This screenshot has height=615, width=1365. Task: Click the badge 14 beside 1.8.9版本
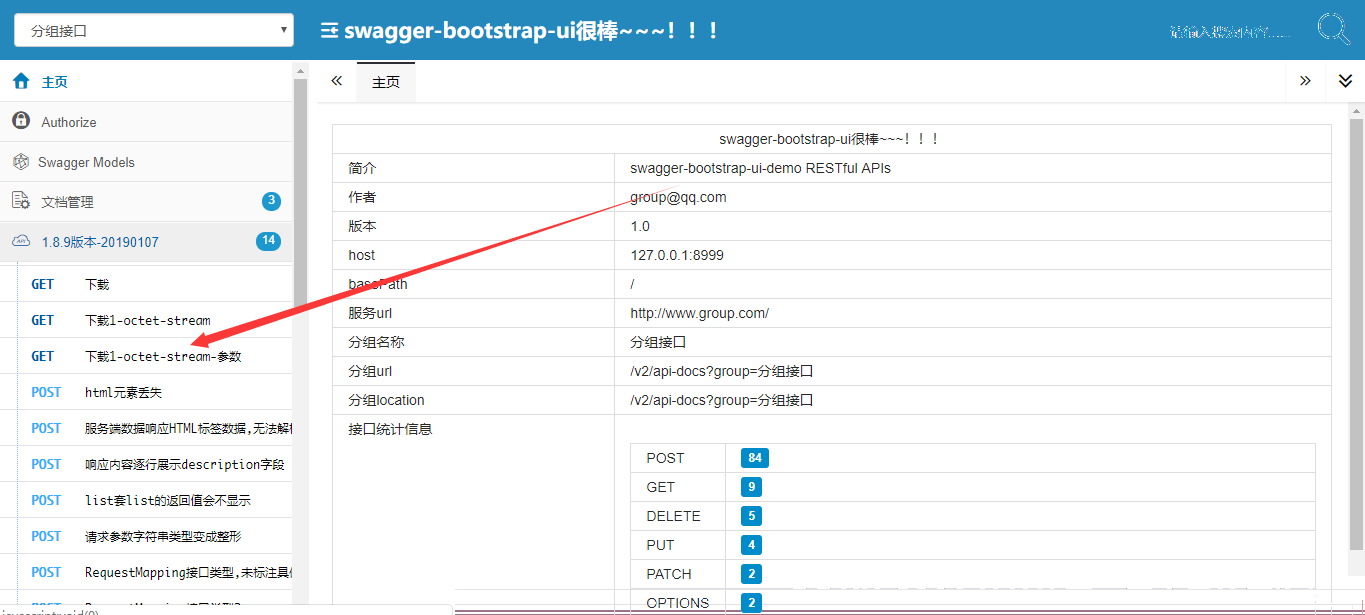tap(268, 241)
